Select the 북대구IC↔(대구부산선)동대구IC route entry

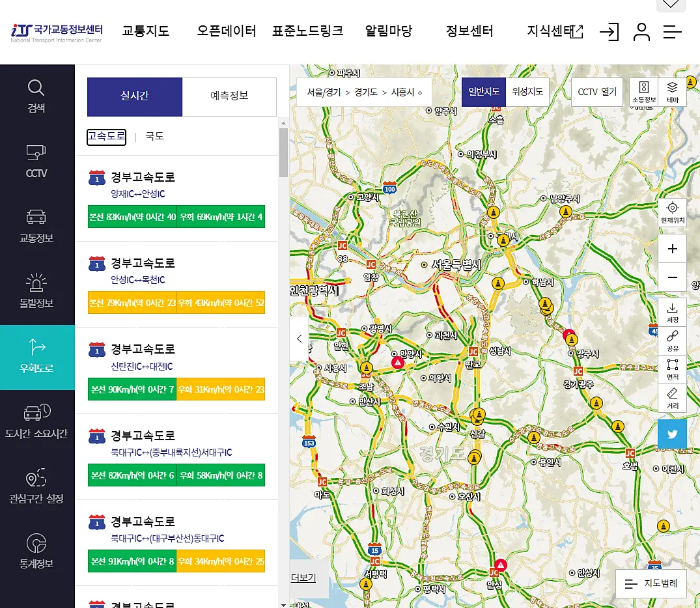click(177, 543)
